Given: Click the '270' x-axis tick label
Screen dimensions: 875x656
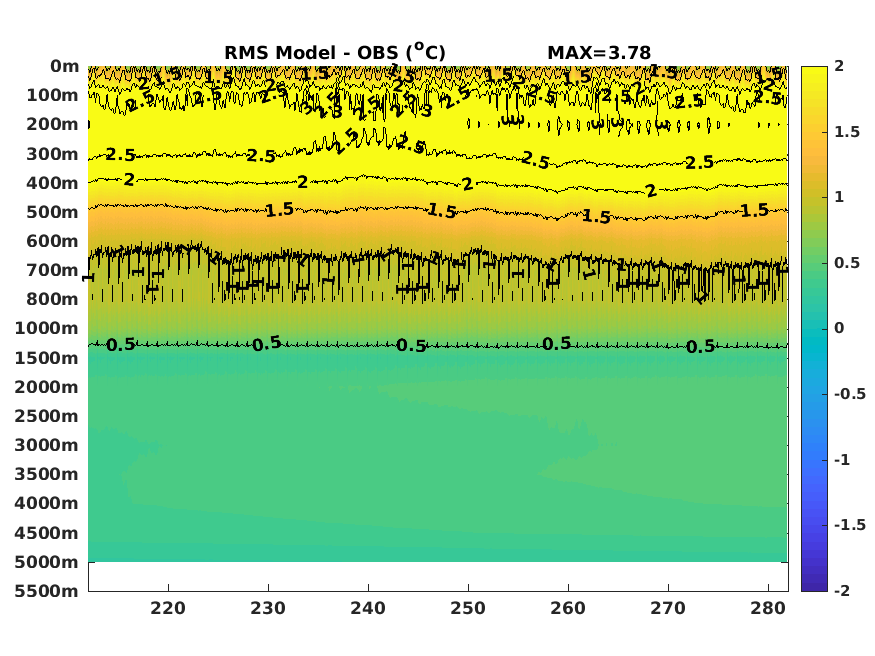Looking at the screenshot, I should tap(668, 608).
